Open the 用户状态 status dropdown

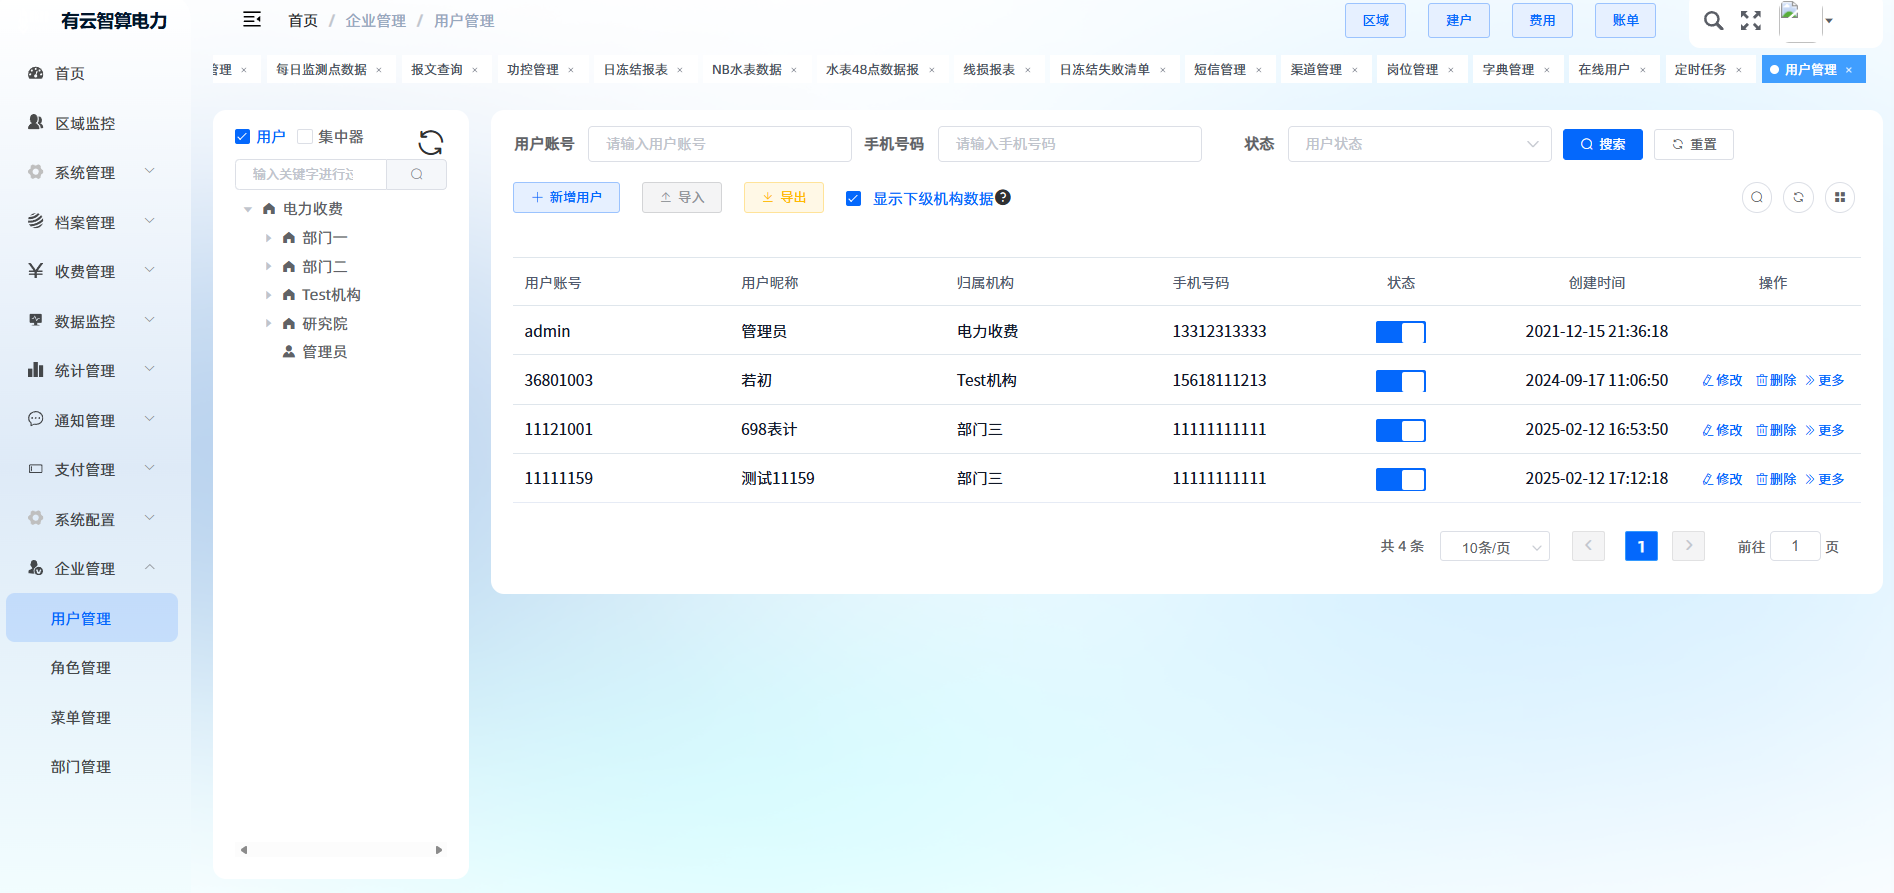pyautogui.click(x=1419, y=144)
